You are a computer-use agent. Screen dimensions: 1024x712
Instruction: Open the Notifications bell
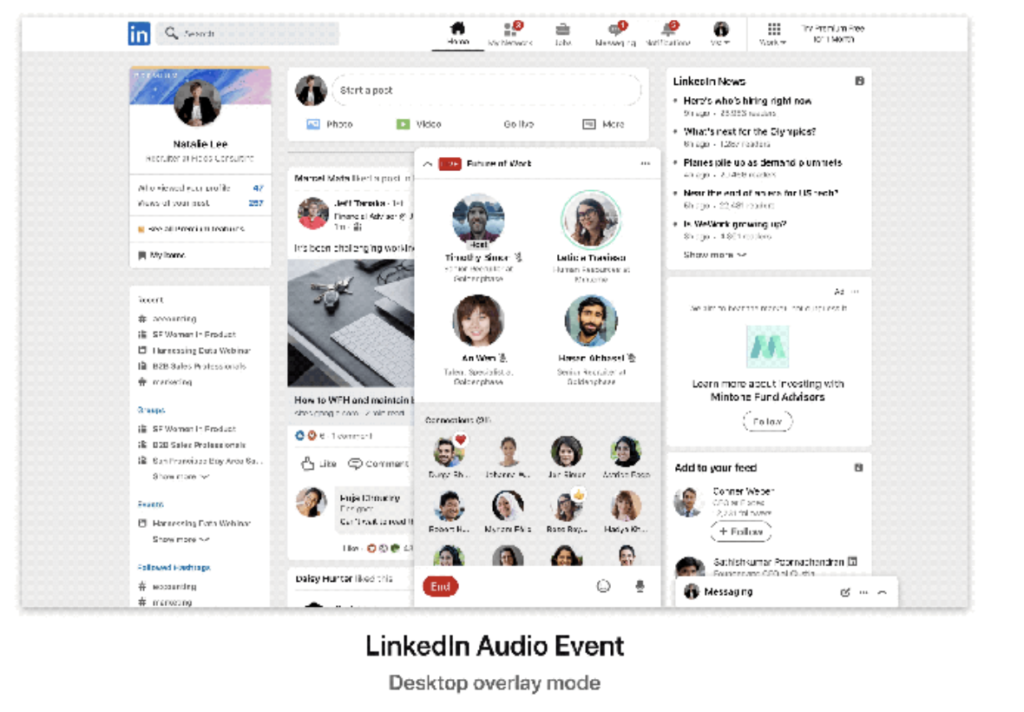[667, 33]
